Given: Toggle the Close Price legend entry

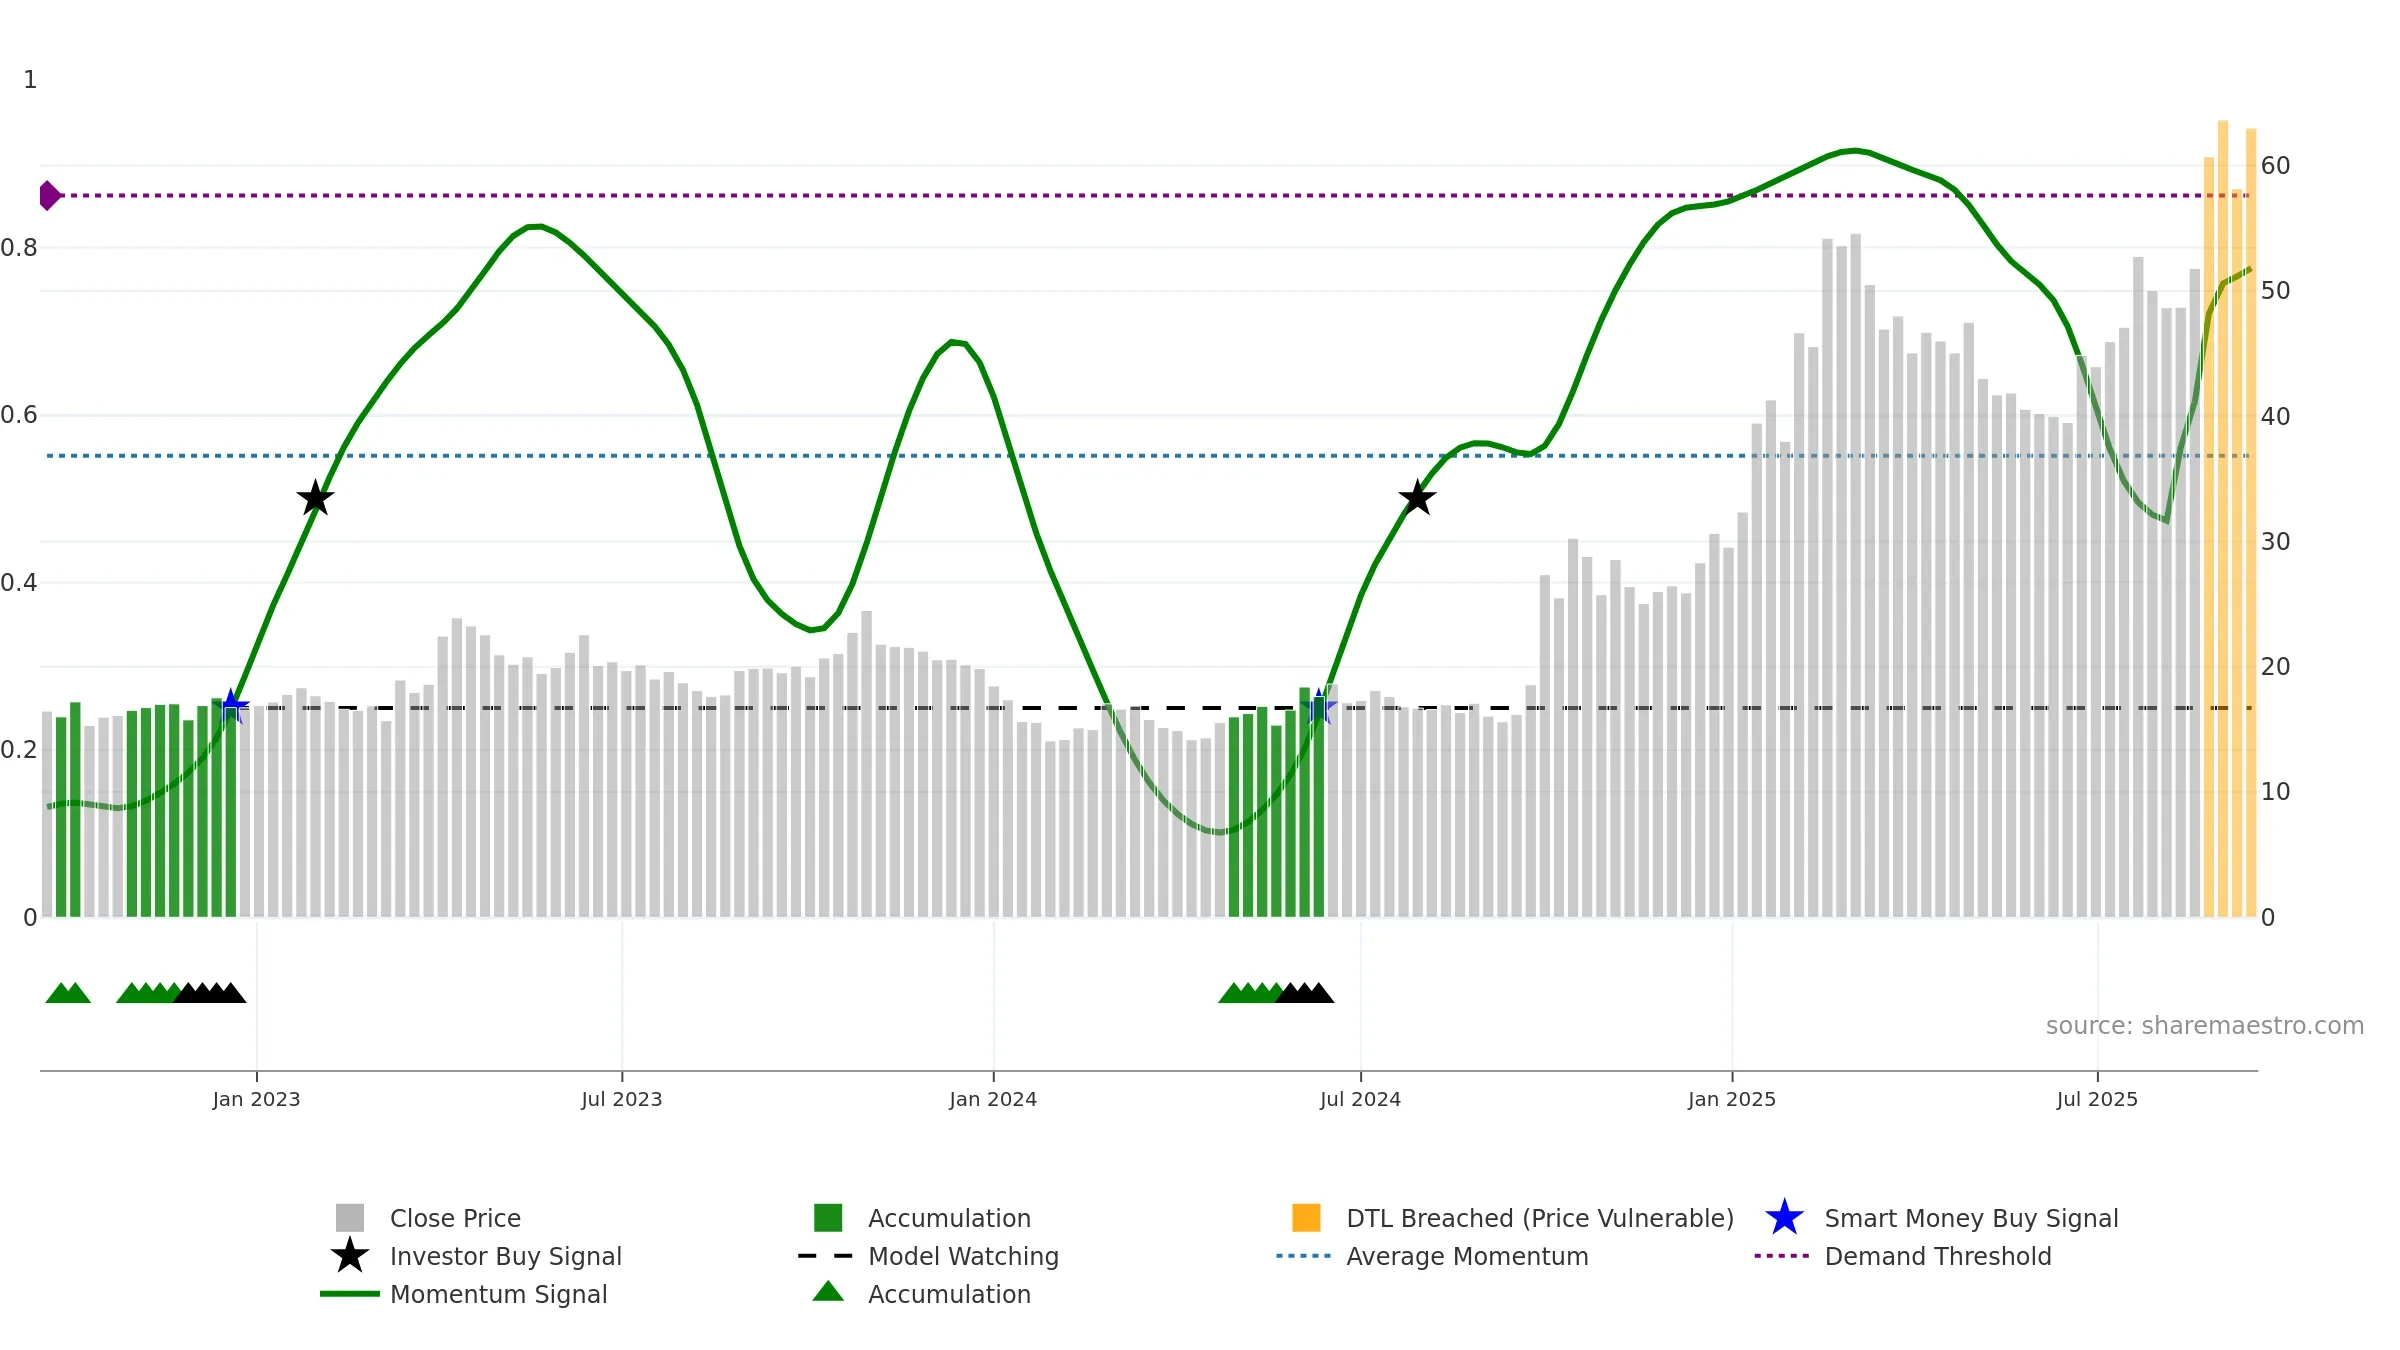Looking at the screenshot, I should (428, 1218).
